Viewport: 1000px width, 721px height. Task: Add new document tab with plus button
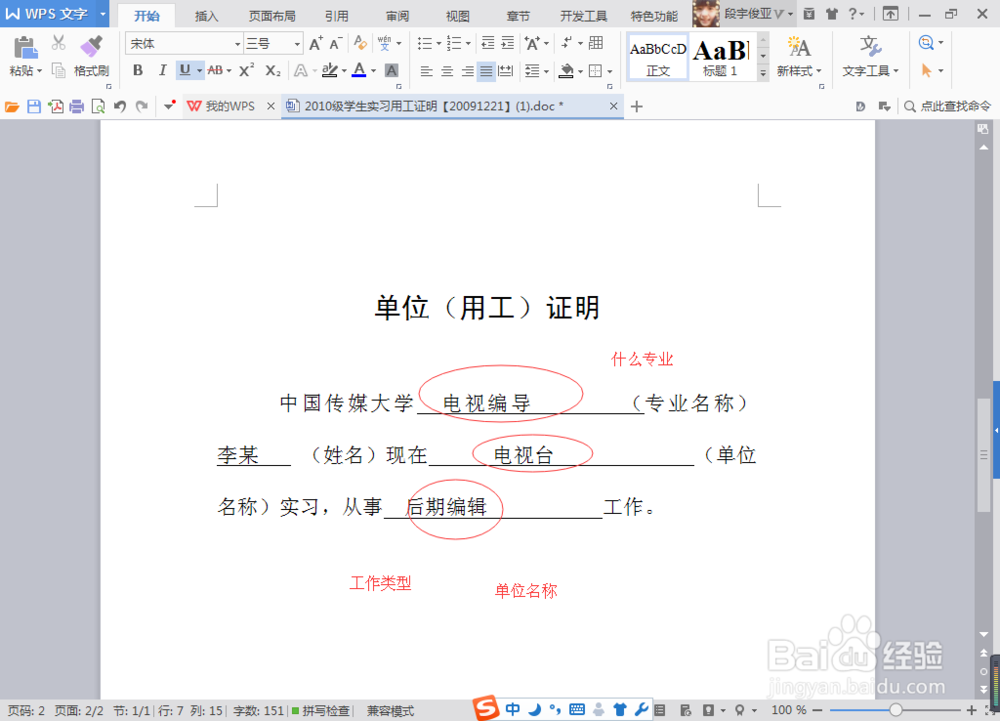coord(636,106)
